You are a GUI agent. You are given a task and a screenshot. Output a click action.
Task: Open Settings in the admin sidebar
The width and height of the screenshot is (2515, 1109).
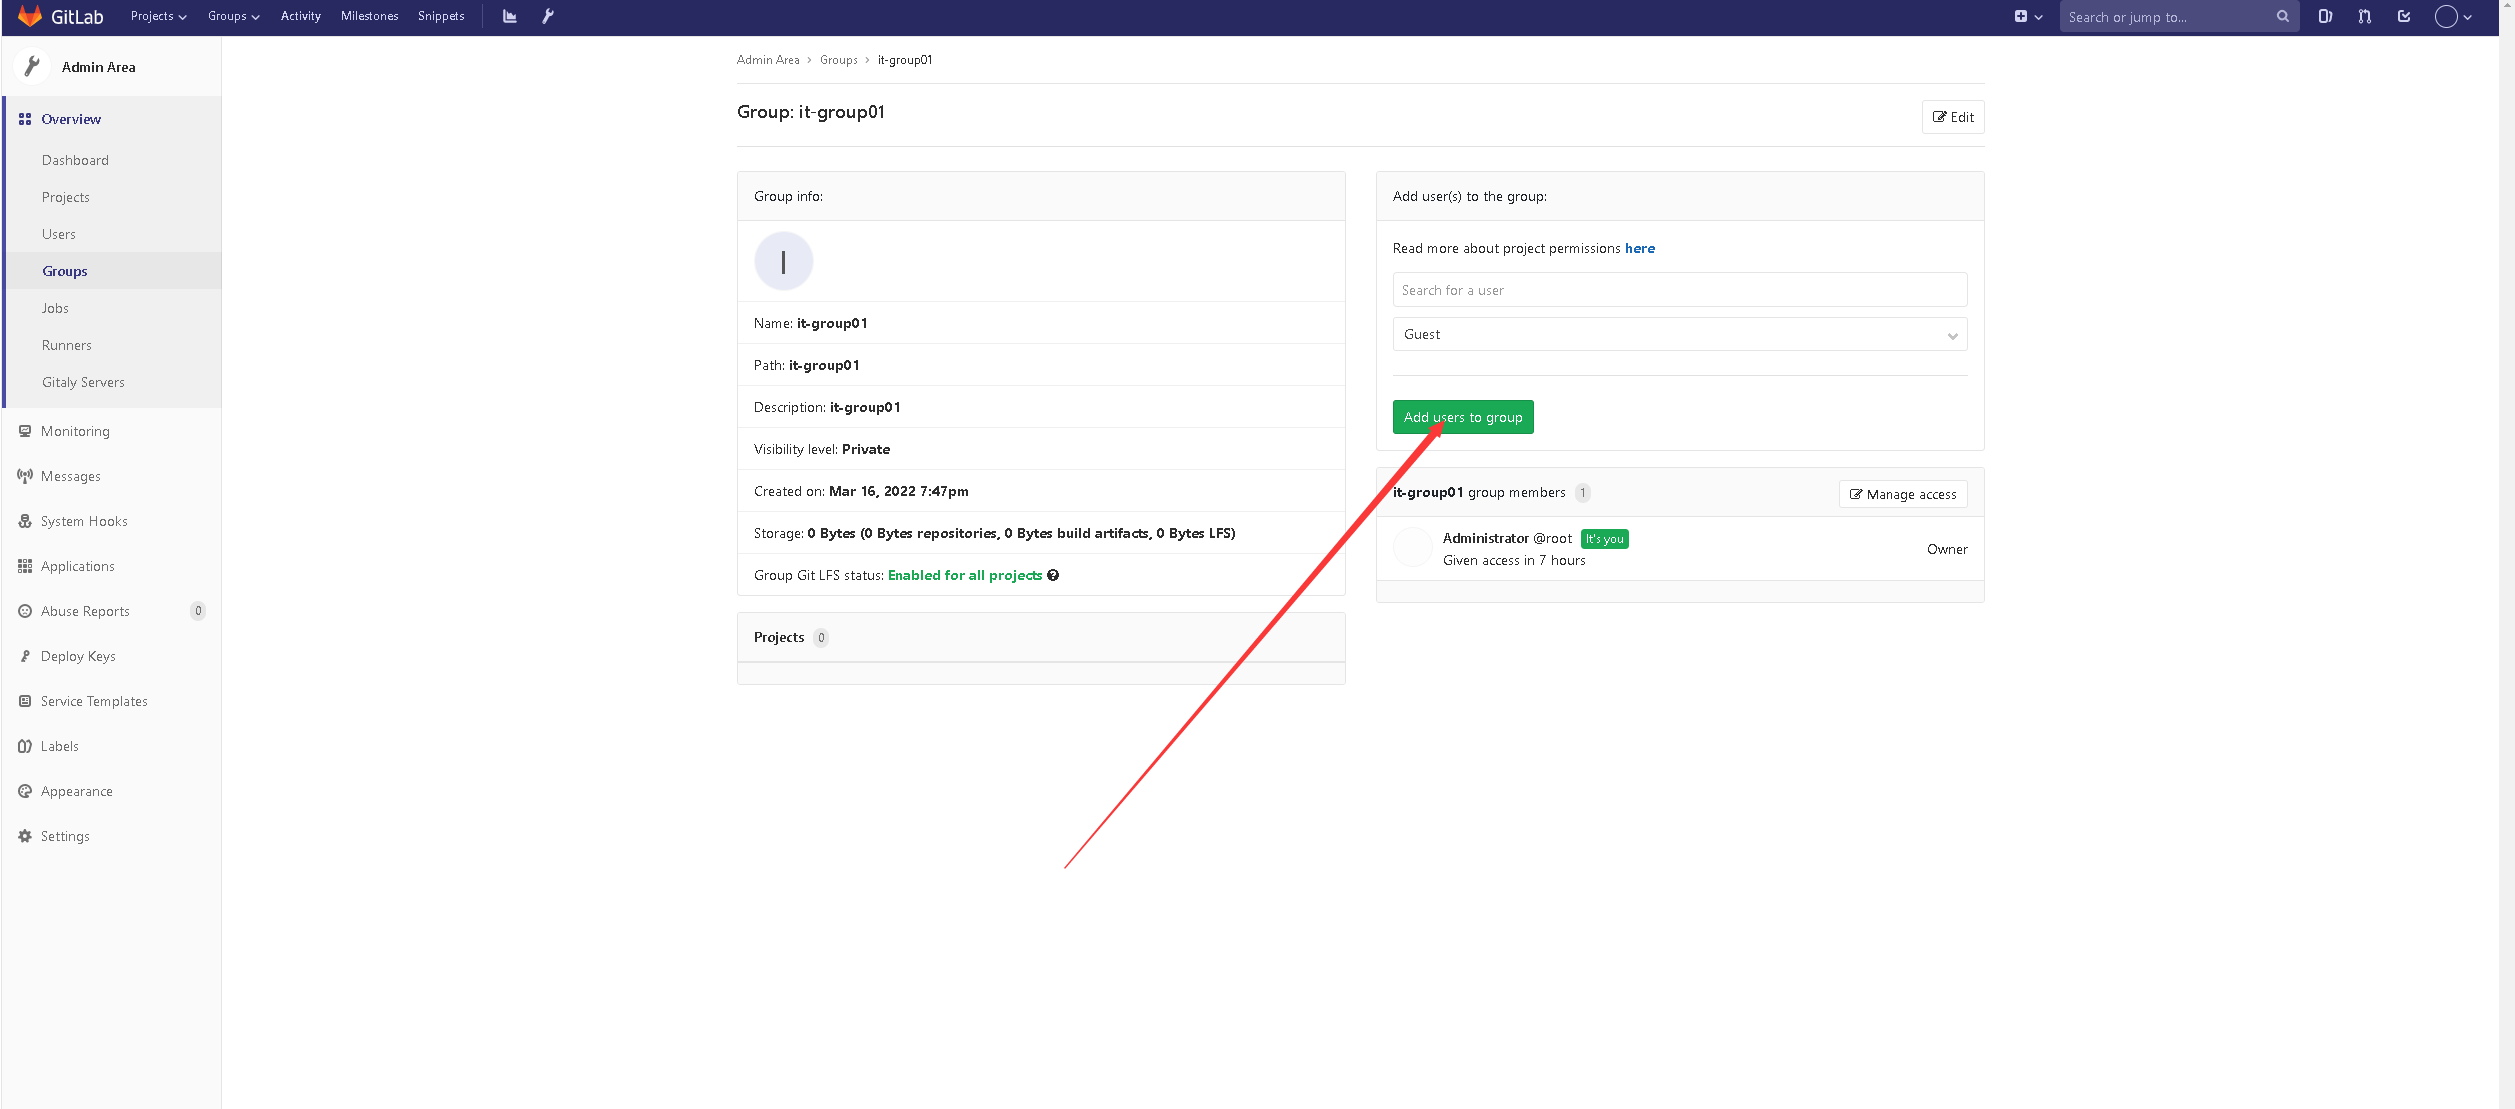(65, 836)
